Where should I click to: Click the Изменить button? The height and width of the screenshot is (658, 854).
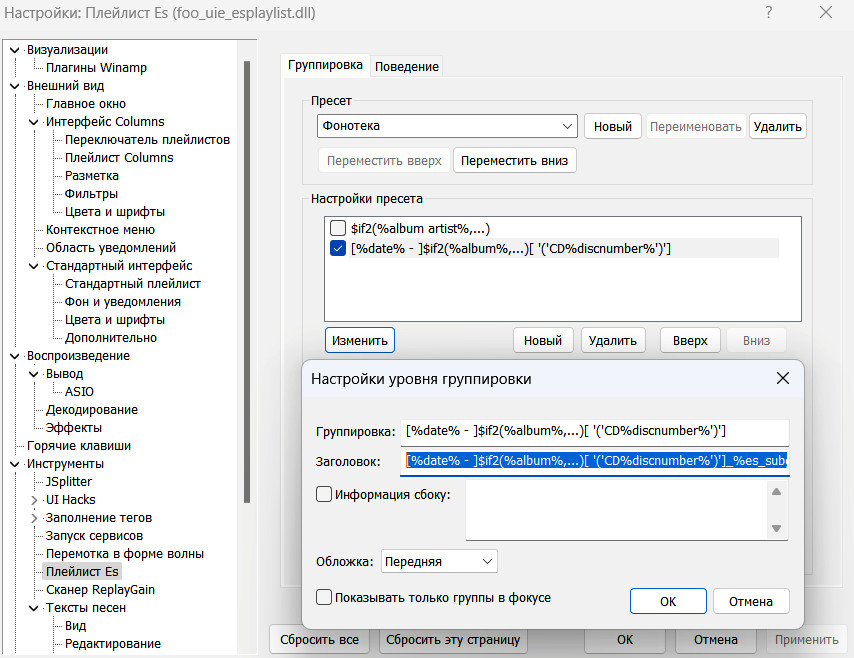click(360, 340)
